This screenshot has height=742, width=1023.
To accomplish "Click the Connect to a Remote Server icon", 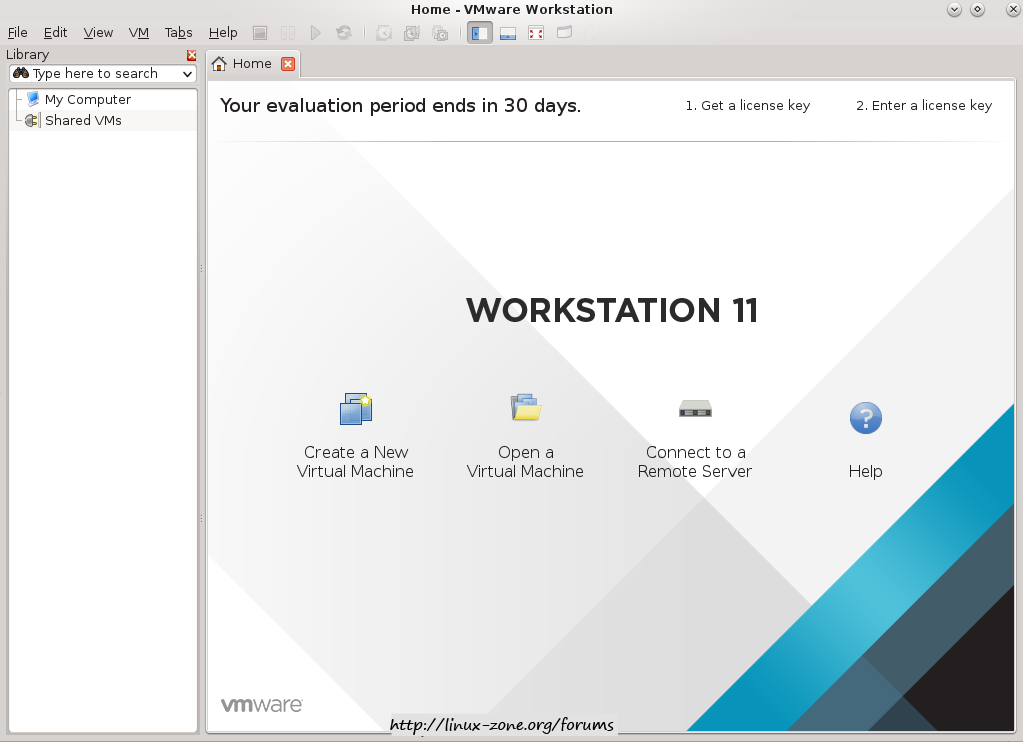I will point(695,408).
